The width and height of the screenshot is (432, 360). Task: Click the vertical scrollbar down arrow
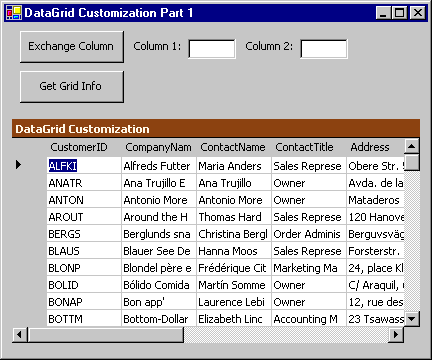pyautogui.click(x=412, y=319)
